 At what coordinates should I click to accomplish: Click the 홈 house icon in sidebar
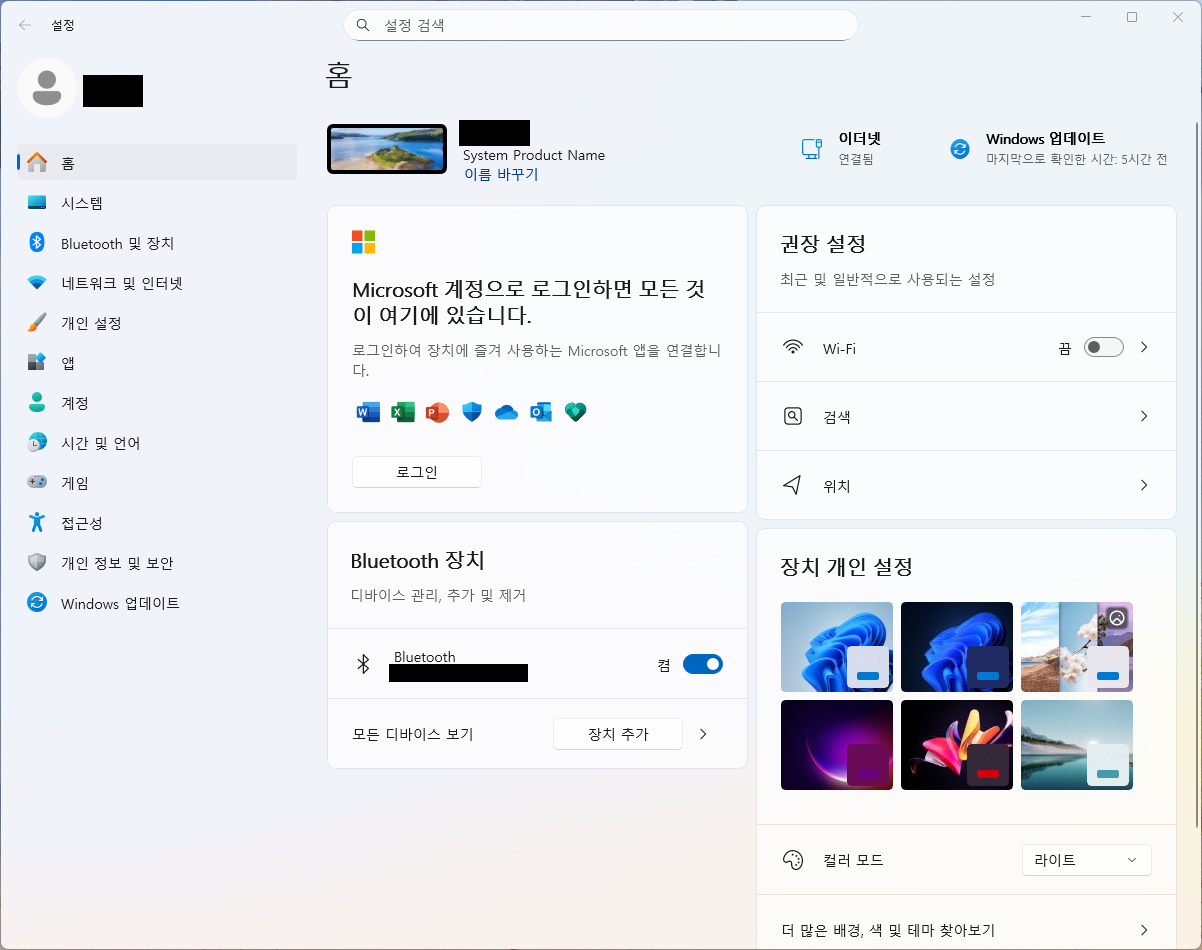tap(37, 162)
